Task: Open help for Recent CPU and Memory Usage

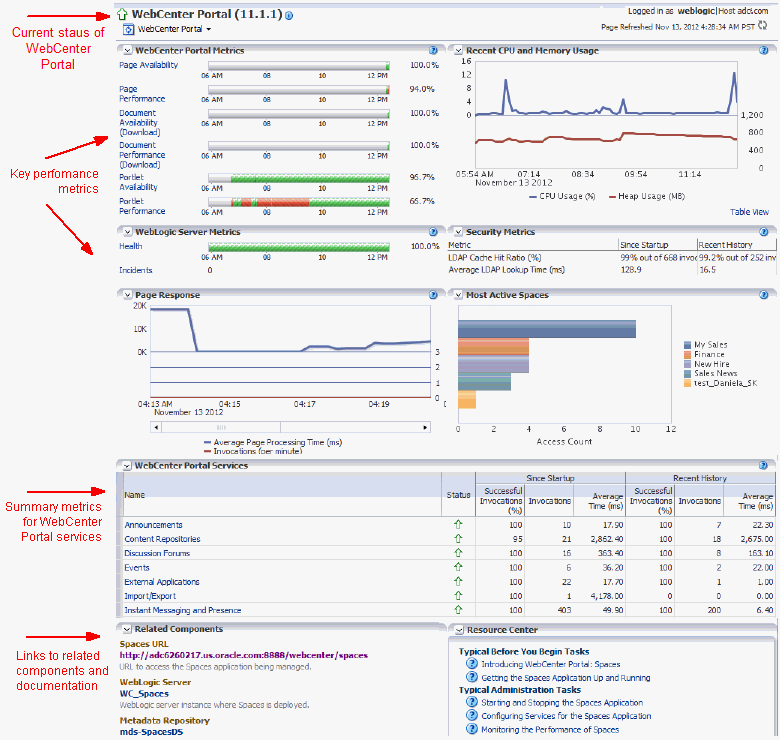Action: point(764,50)
